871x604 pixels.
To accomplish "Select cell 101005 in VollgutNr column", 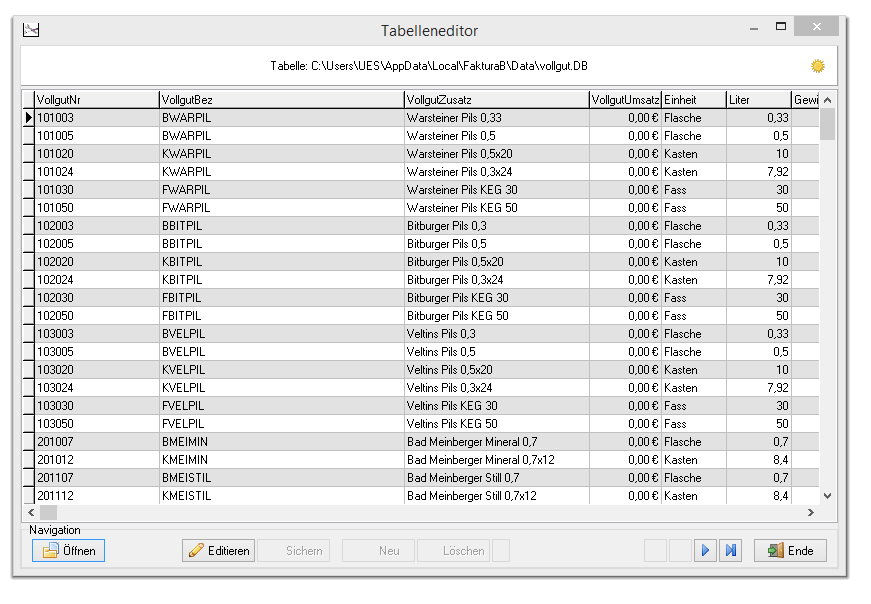I will 97,136.
